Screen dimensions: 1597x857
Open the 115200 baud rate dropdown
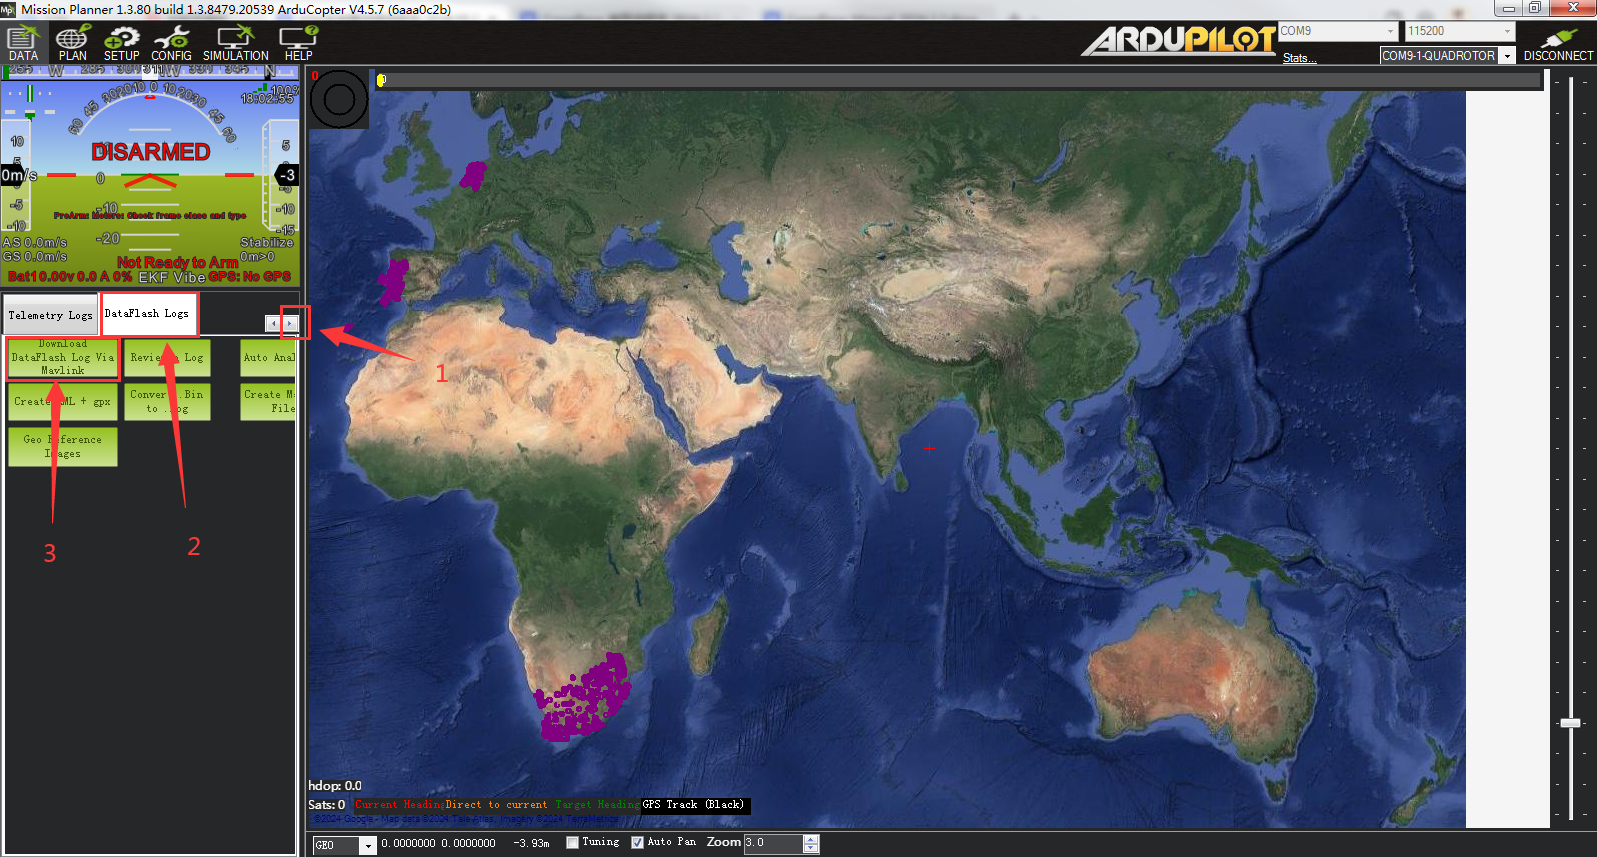click(1507, 32)
